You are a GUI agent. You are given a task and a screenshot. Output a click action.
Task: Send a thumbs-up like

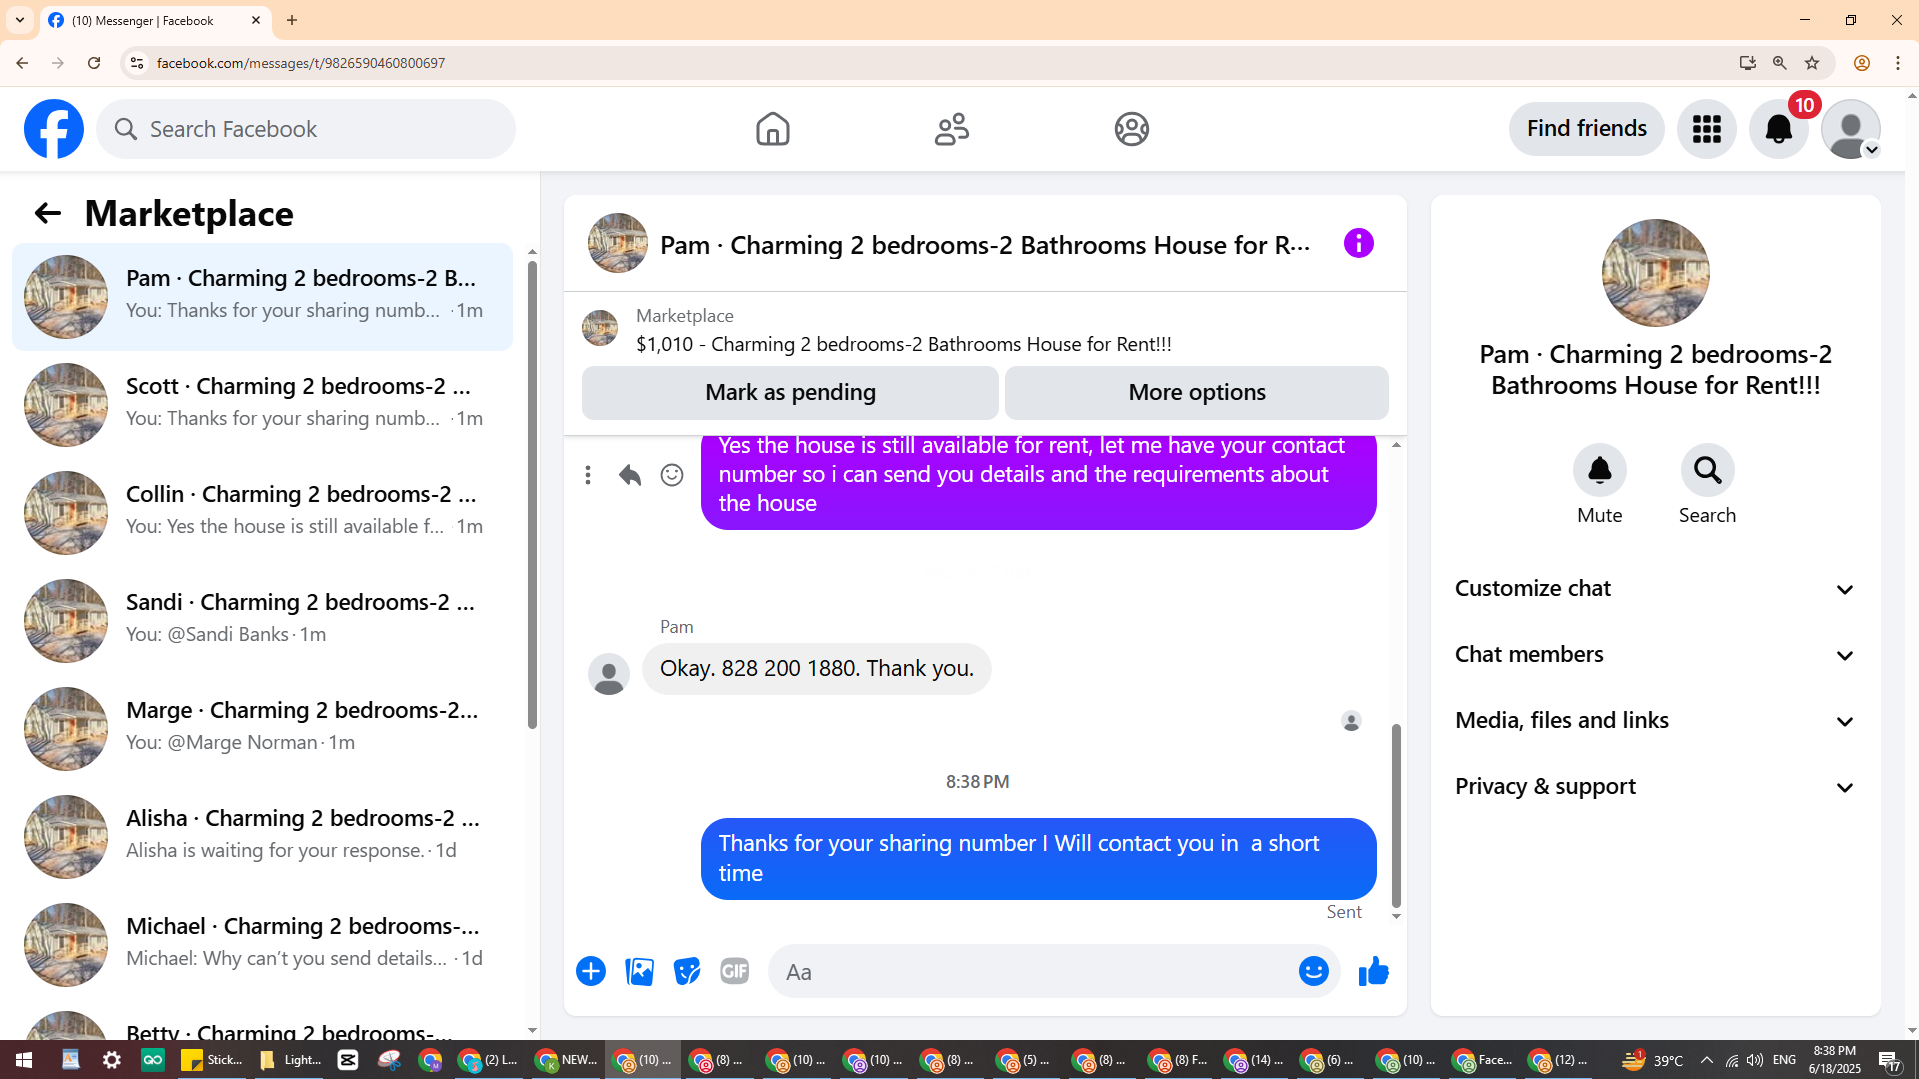click(x=1374, y=971)
